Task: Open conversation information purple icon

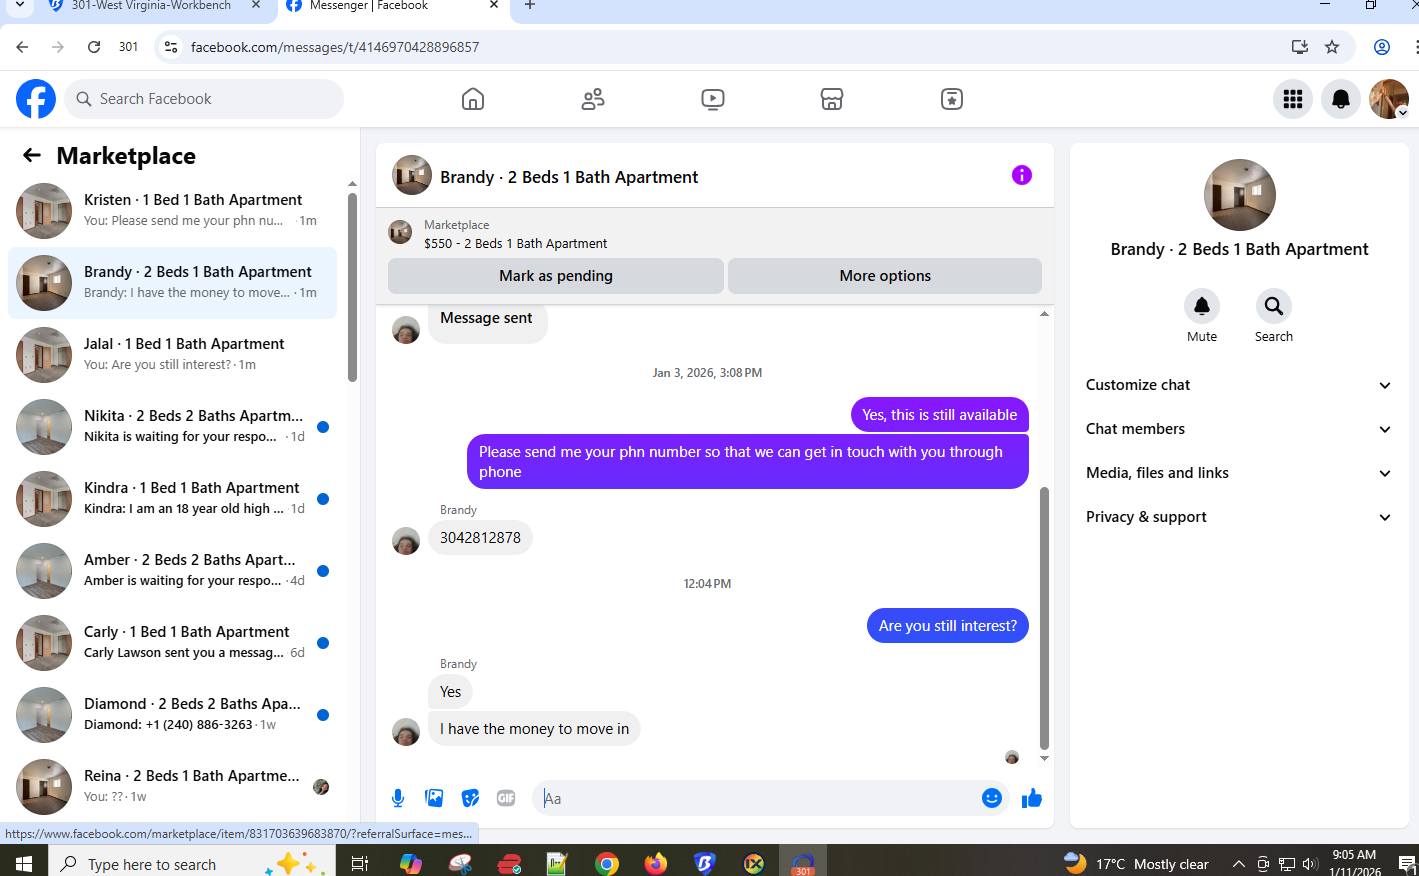Action: [x=1022, y=175]
